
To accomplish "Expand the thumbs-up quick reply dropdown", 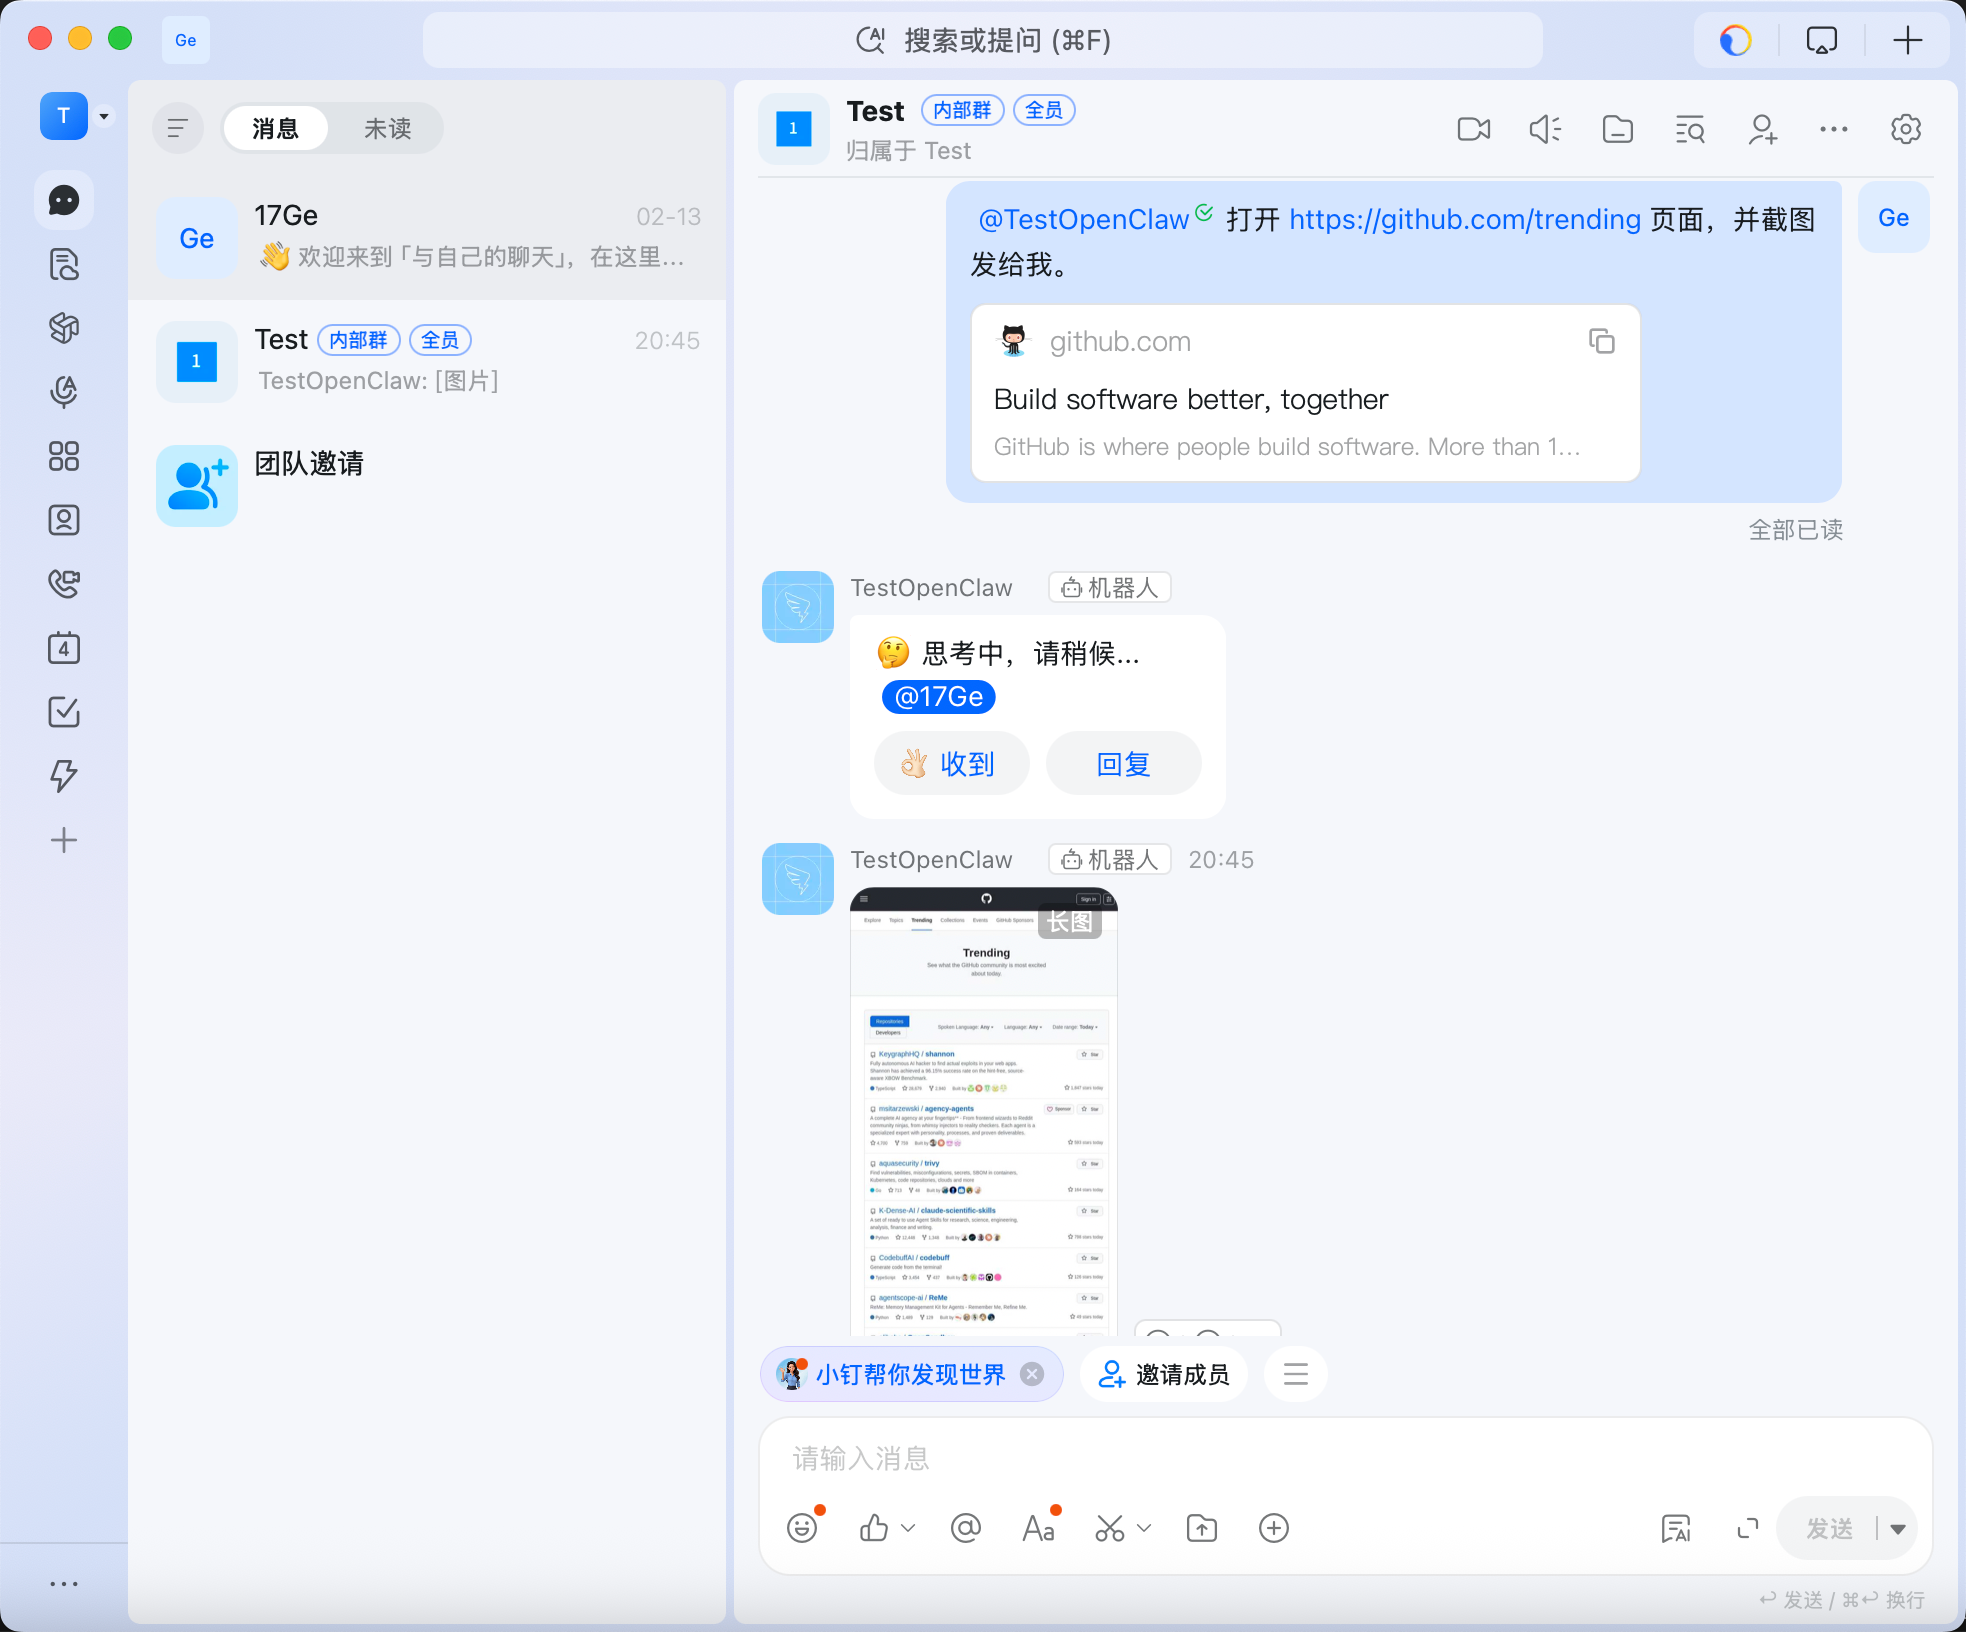I will (908, 1528).
